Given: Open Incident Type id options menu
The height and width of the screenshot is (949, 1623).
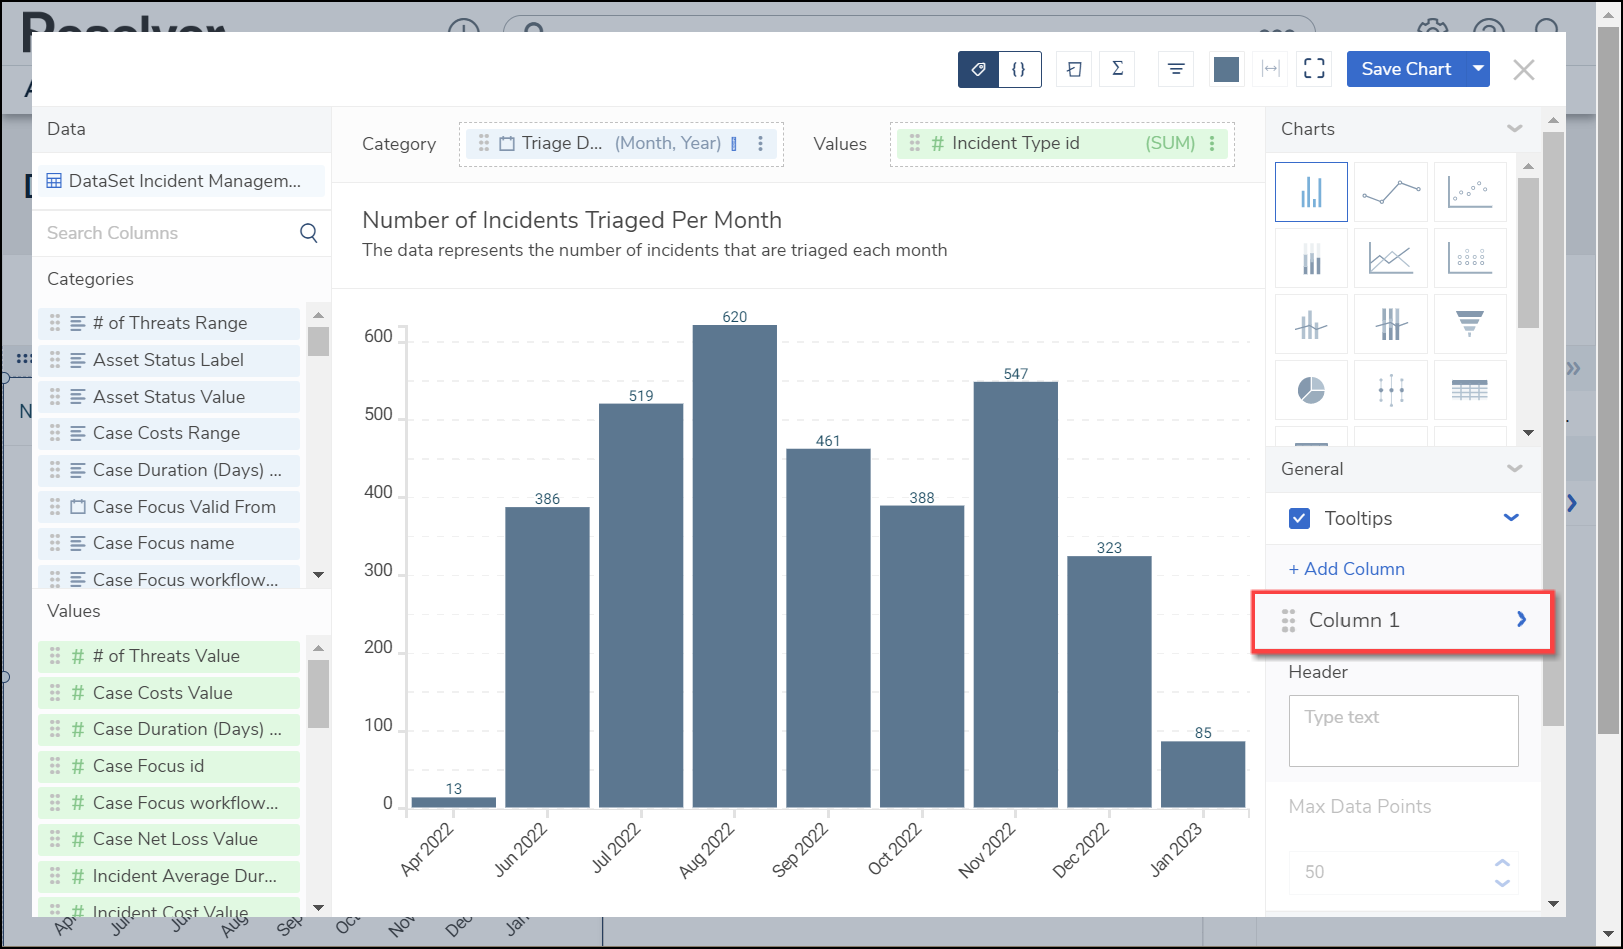Looking at the screenshot, I should (1212, 144).
